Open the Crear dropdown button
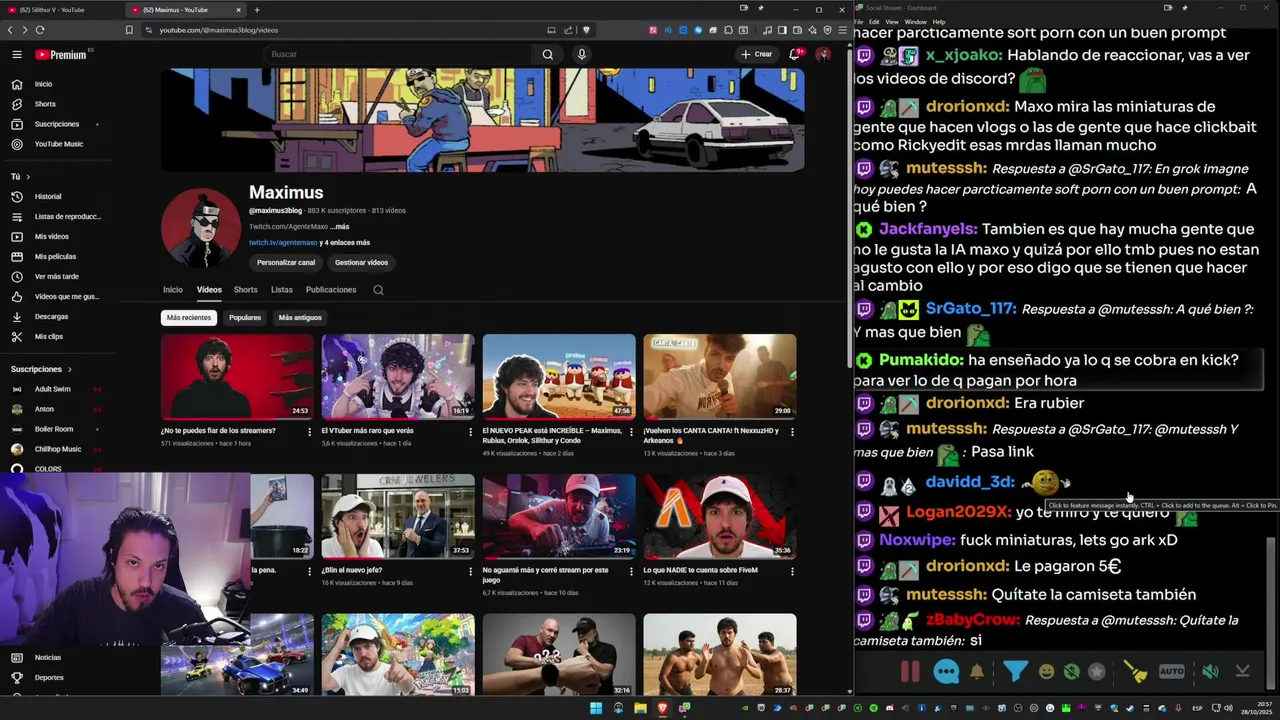 757,54
